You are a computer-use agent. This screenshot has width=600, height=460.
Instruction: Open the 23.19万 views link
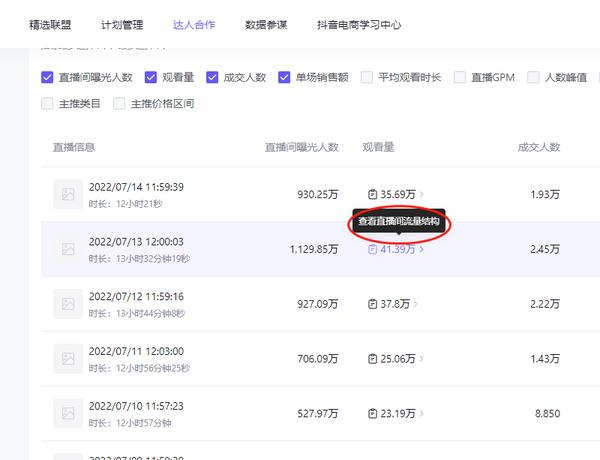(x=398, y=413)
